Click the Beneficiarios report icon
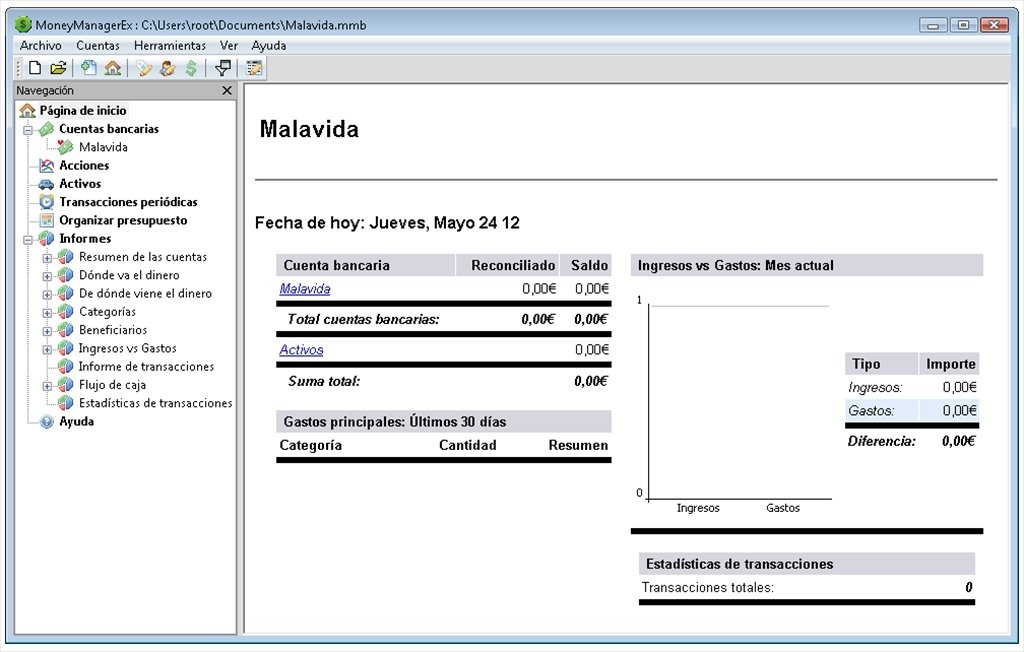The image size is (1024, 652). [65, 330]
